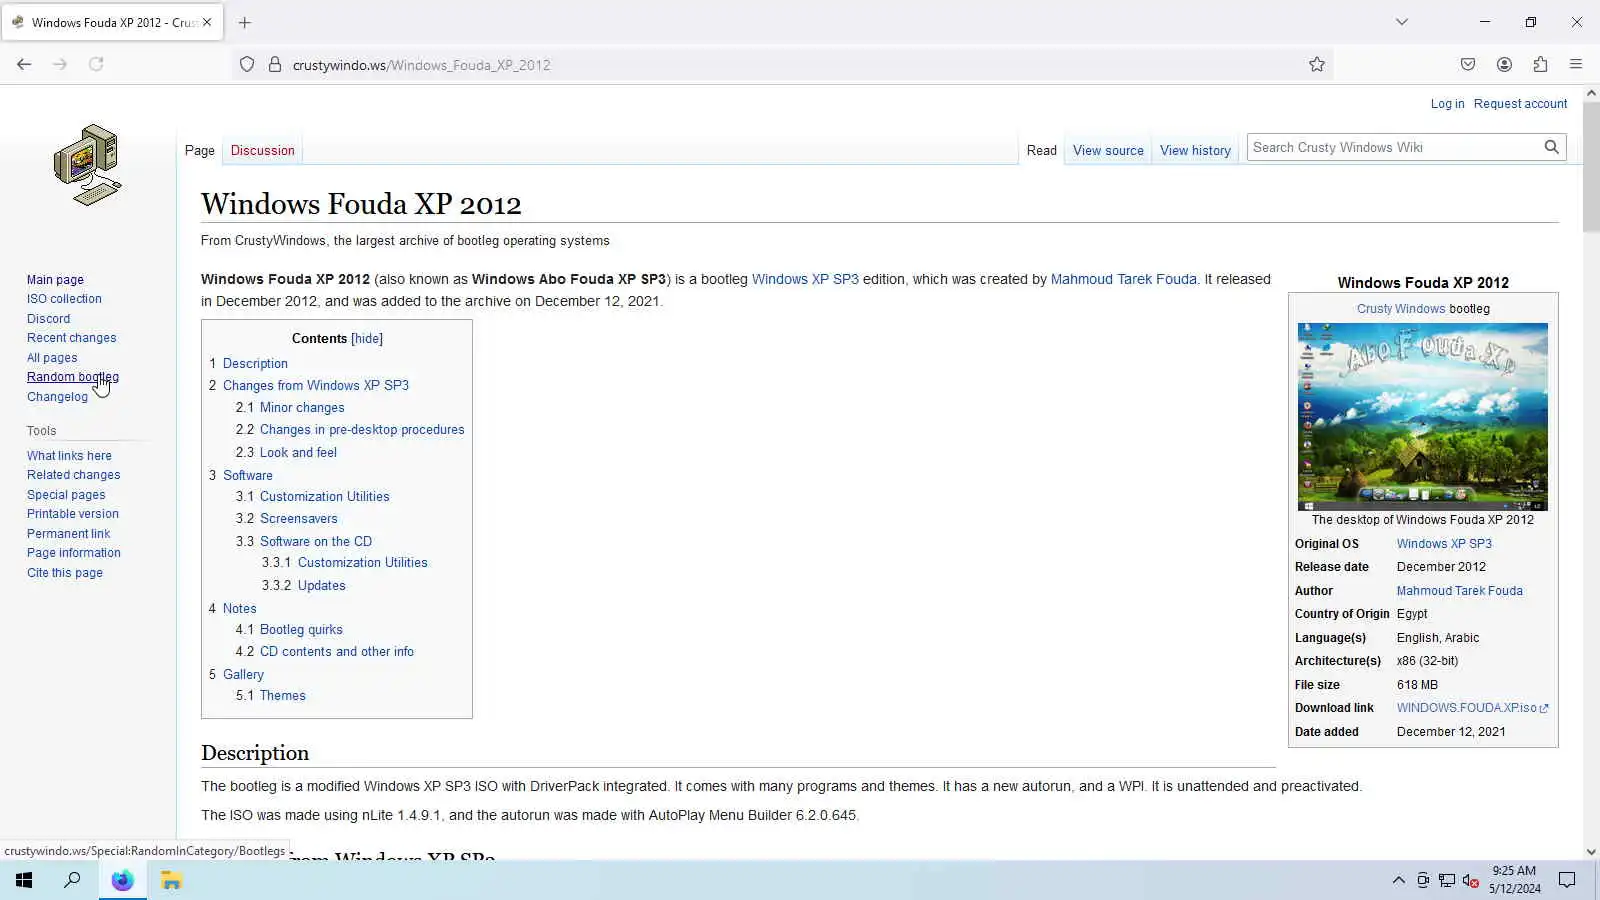This screenshot has width=1600, height=900.
Task: Open taskbar Search
Action: pos(72,880)
